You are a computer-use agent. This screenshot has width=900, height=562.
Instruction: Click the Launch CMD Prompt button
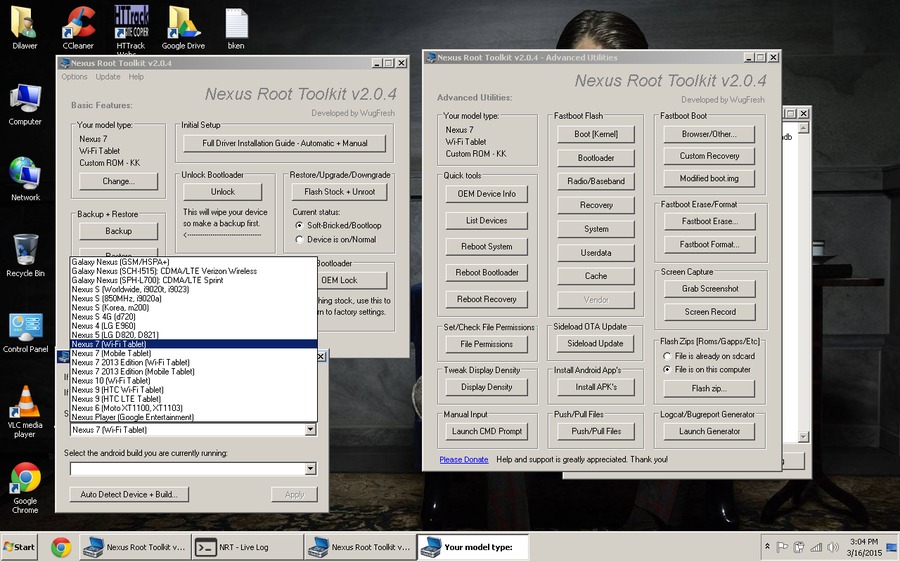click(487, 432)
